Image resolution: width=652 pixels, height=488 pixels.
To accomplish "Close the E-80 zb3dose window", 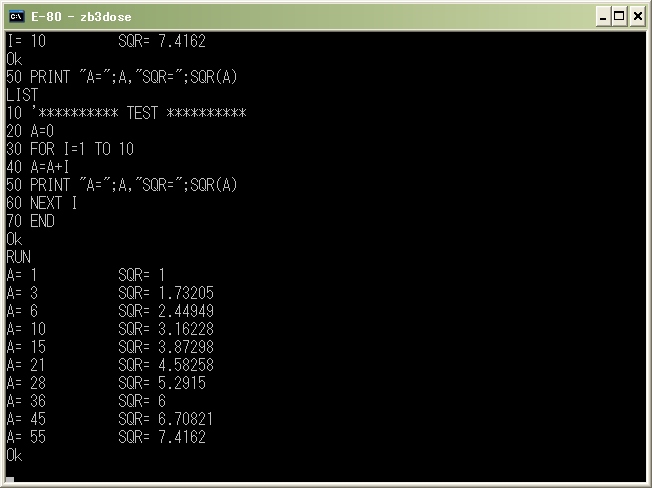I will point(637,17).
